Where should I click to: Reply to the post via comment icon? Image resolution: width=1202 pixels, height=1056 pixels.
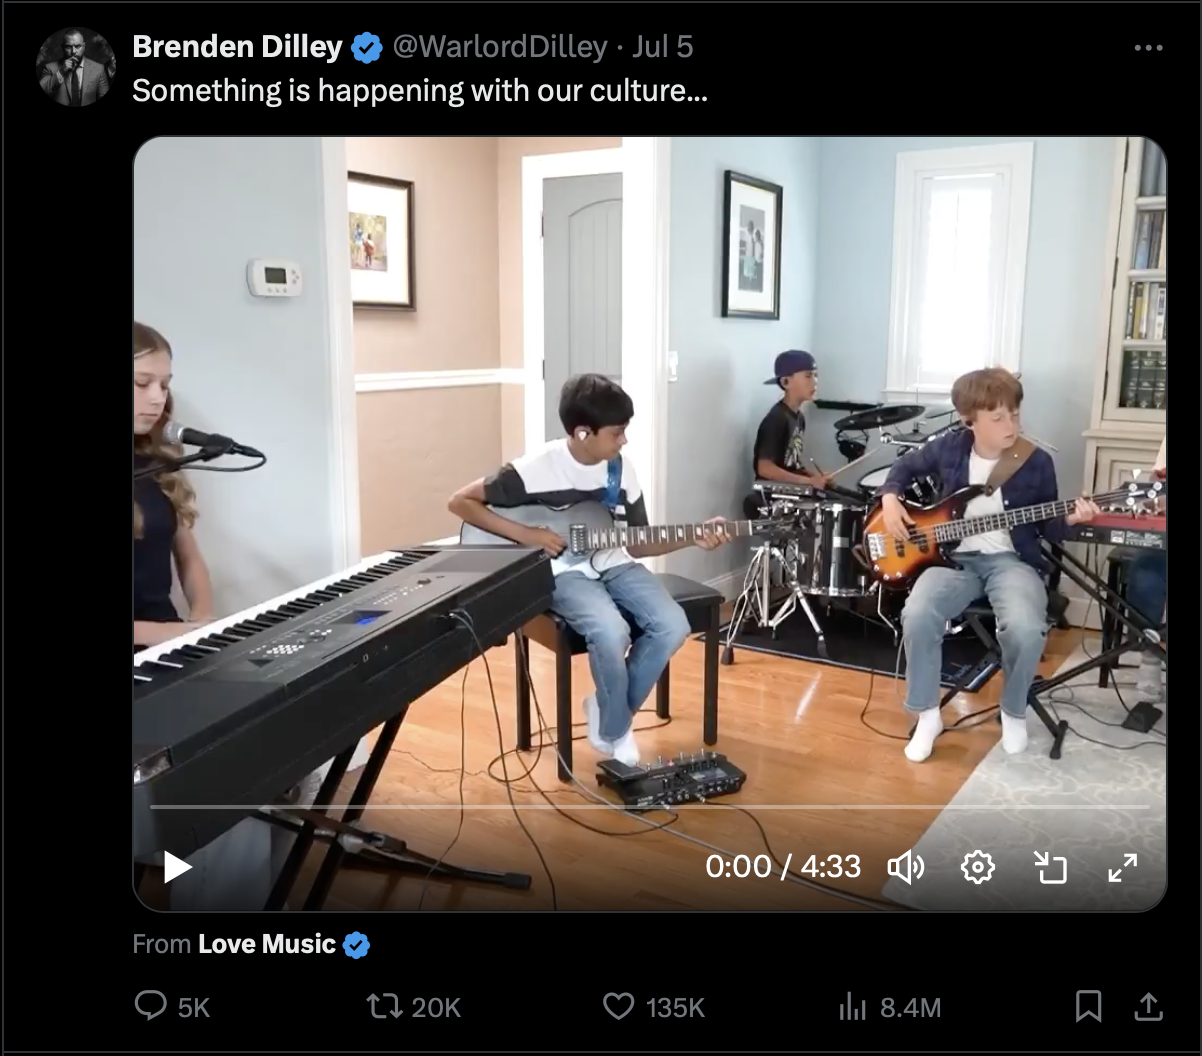151,1005
